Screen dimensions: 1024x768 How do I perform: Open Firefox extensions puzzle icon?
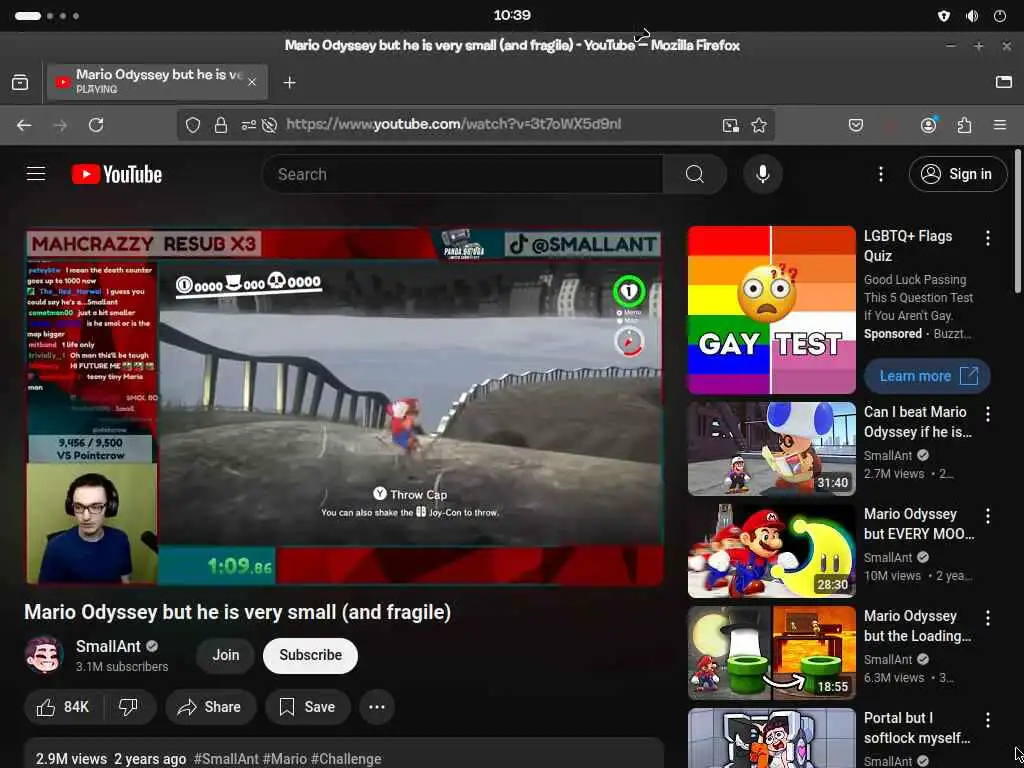(x=965, y=125)
